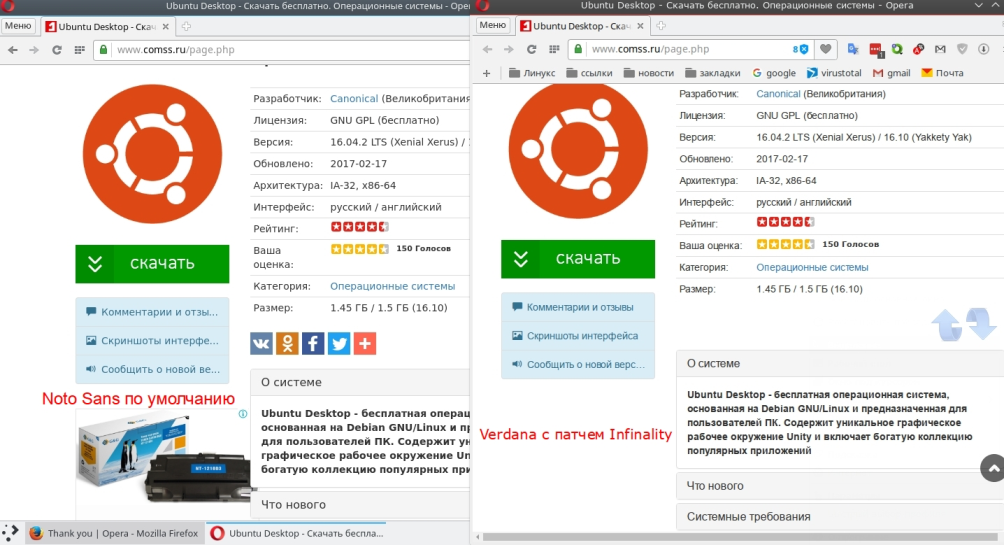This screenshot has width=1004, height=545.
Task: Open закладки bookmarks folder
Action: (x=712, y=73)
